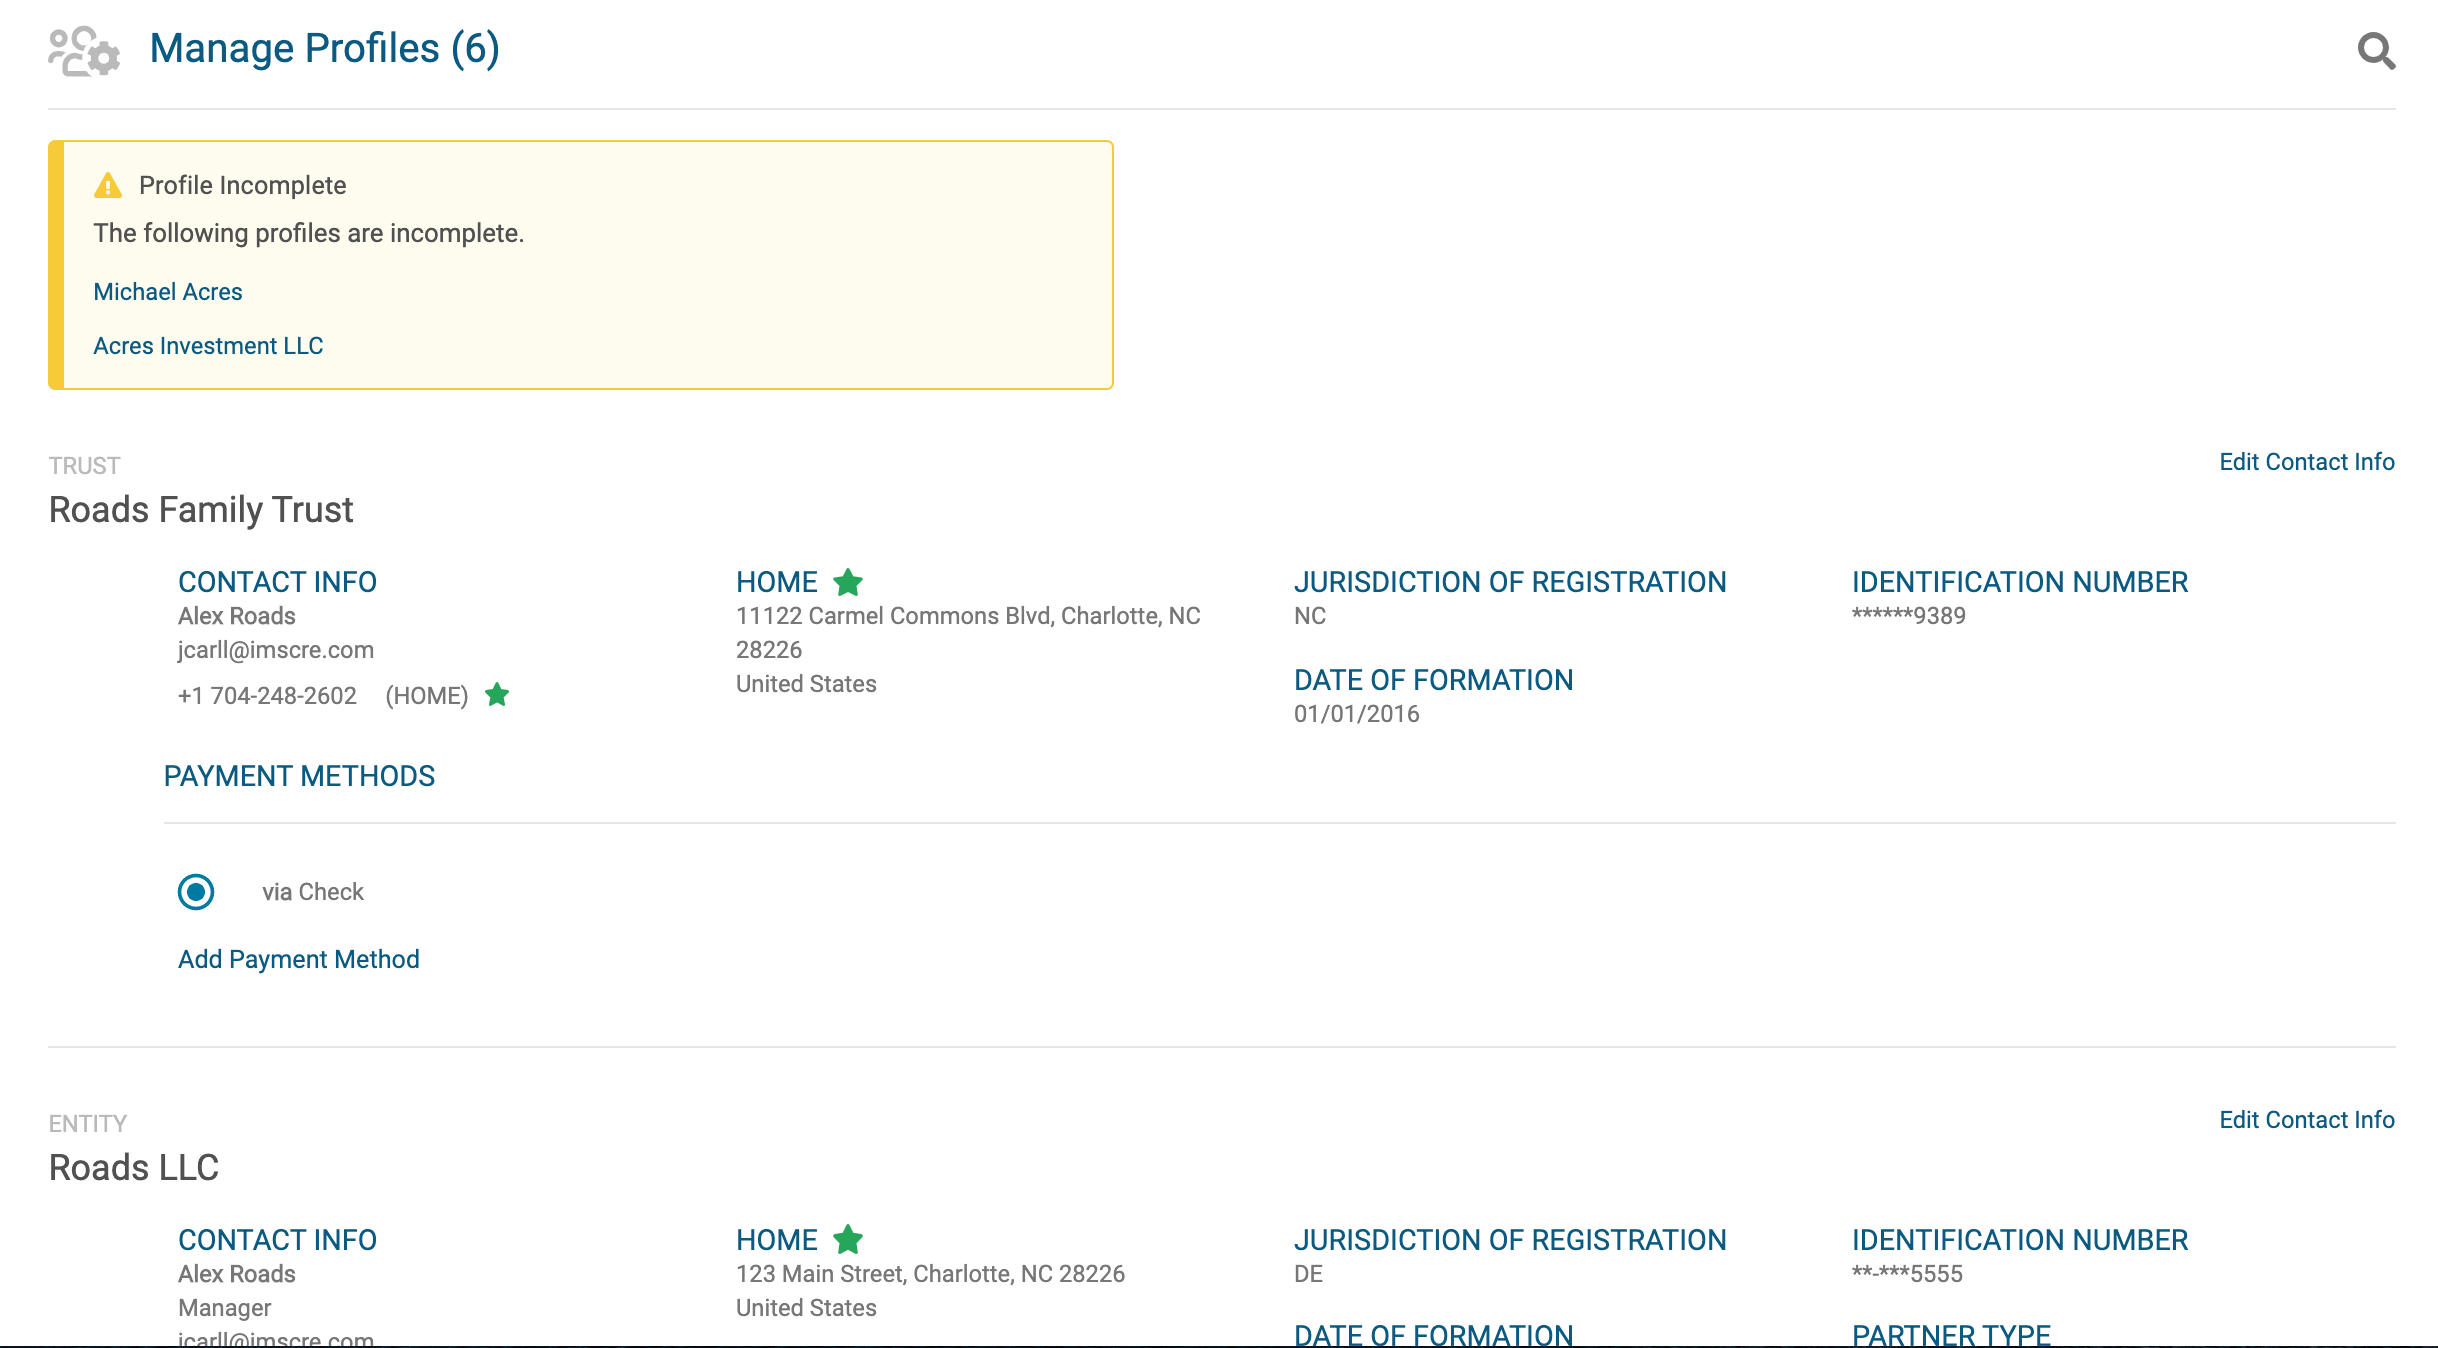Click the via Check payment label
The image size is (2438, 1348).
[313, 892]
